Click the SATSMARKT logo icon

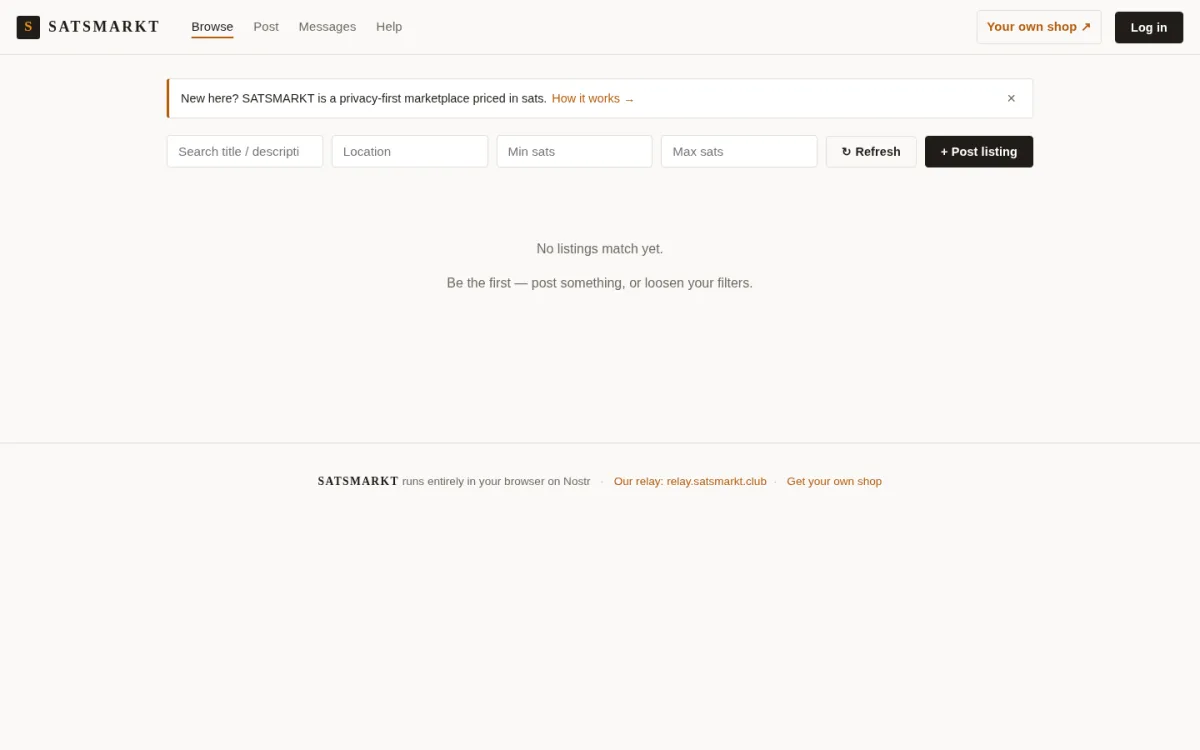(x=28, y=27)
